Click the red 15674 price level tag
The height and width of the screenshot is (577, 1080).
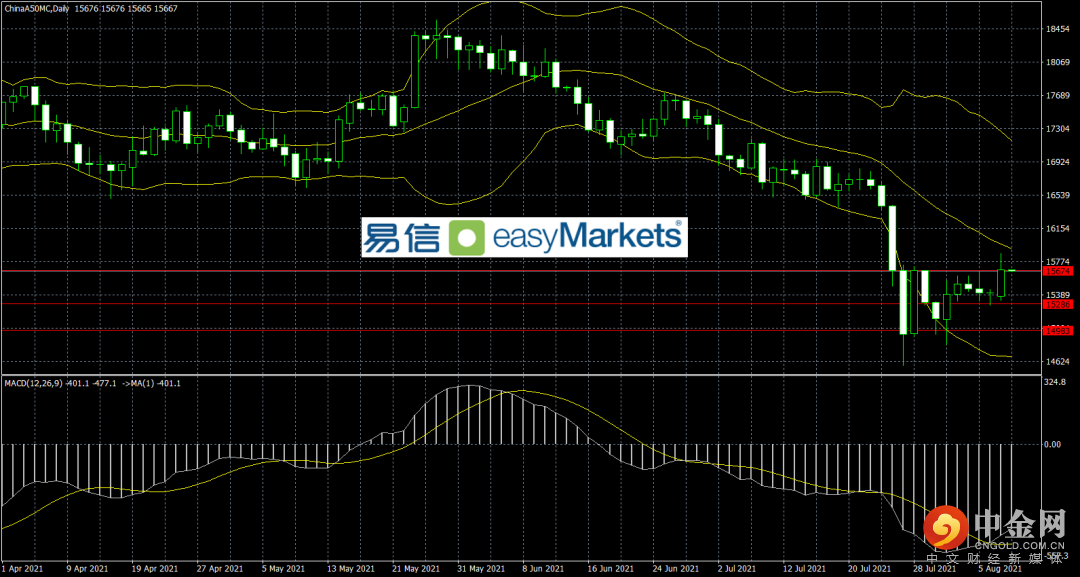[x=1056, y=271]
